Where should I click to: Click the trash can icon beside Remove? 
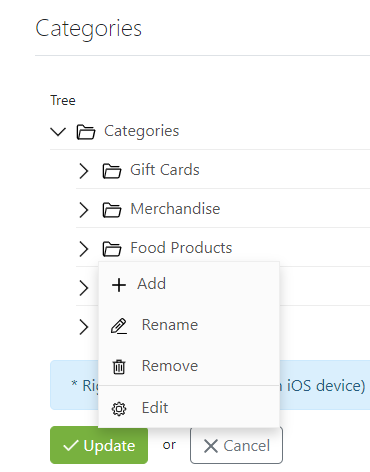[119, 367]
